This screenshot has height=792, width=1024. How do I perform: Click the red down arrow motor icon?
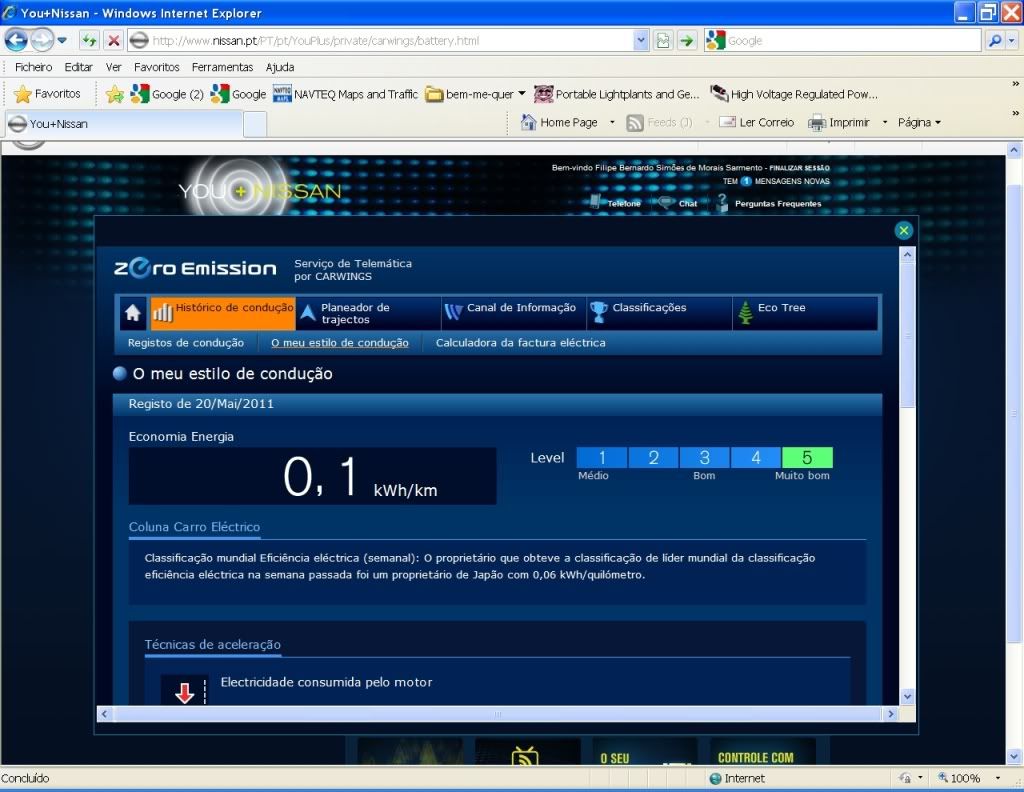pyautogui.click(x=185, y=693)
